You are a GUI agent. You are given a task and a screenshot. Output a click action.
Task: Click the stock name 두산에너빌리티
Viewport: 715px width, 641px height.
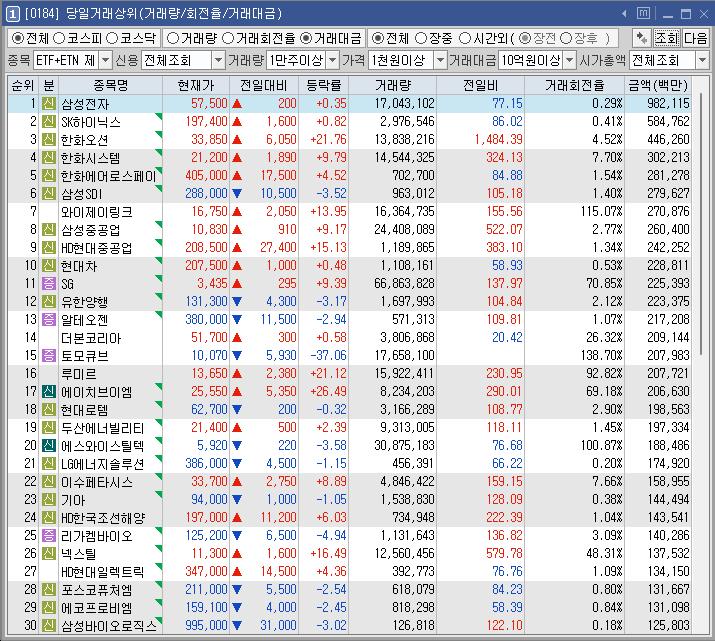coord(103,428)
